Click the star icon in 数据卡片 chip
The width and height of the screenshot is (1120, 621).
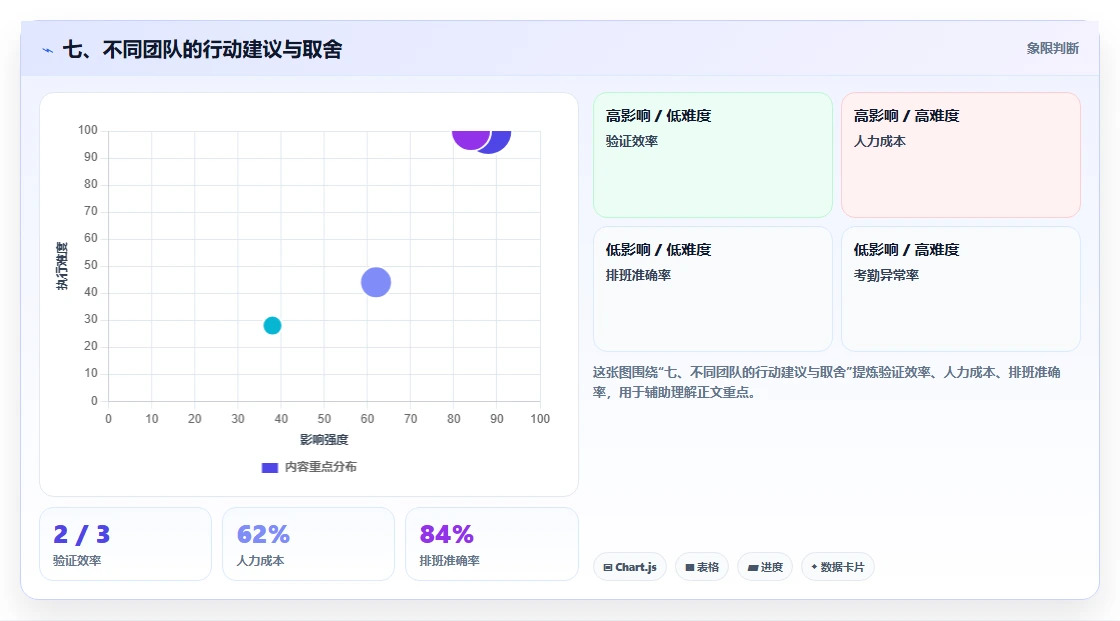(x=814, y=567)
